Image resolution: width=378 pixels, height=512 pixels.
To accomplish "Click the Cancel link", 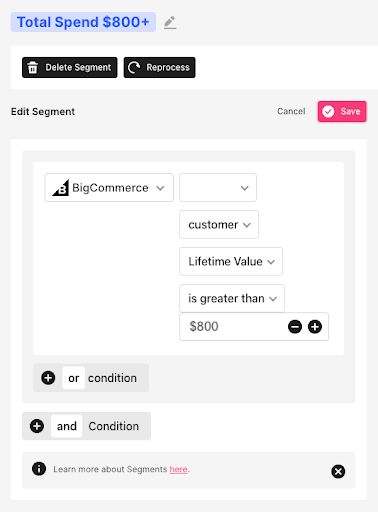I will pos(291,111).
